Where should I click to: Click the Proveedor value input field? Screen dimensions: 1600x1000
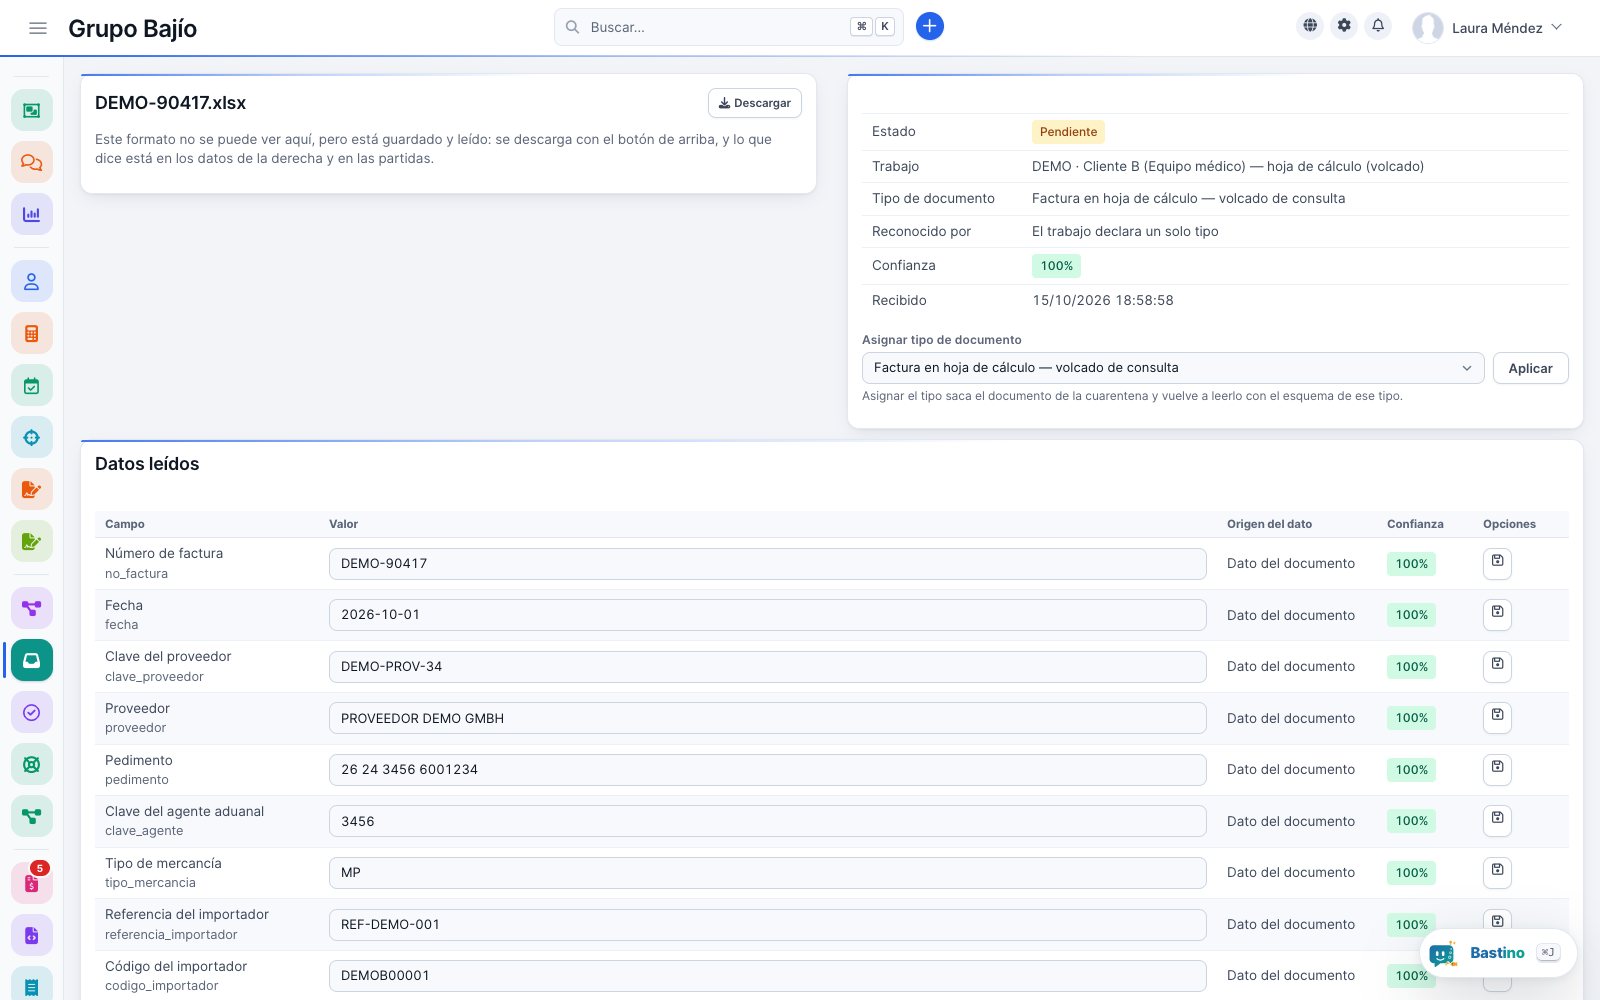pyautogui.click(x=767, y=718)
